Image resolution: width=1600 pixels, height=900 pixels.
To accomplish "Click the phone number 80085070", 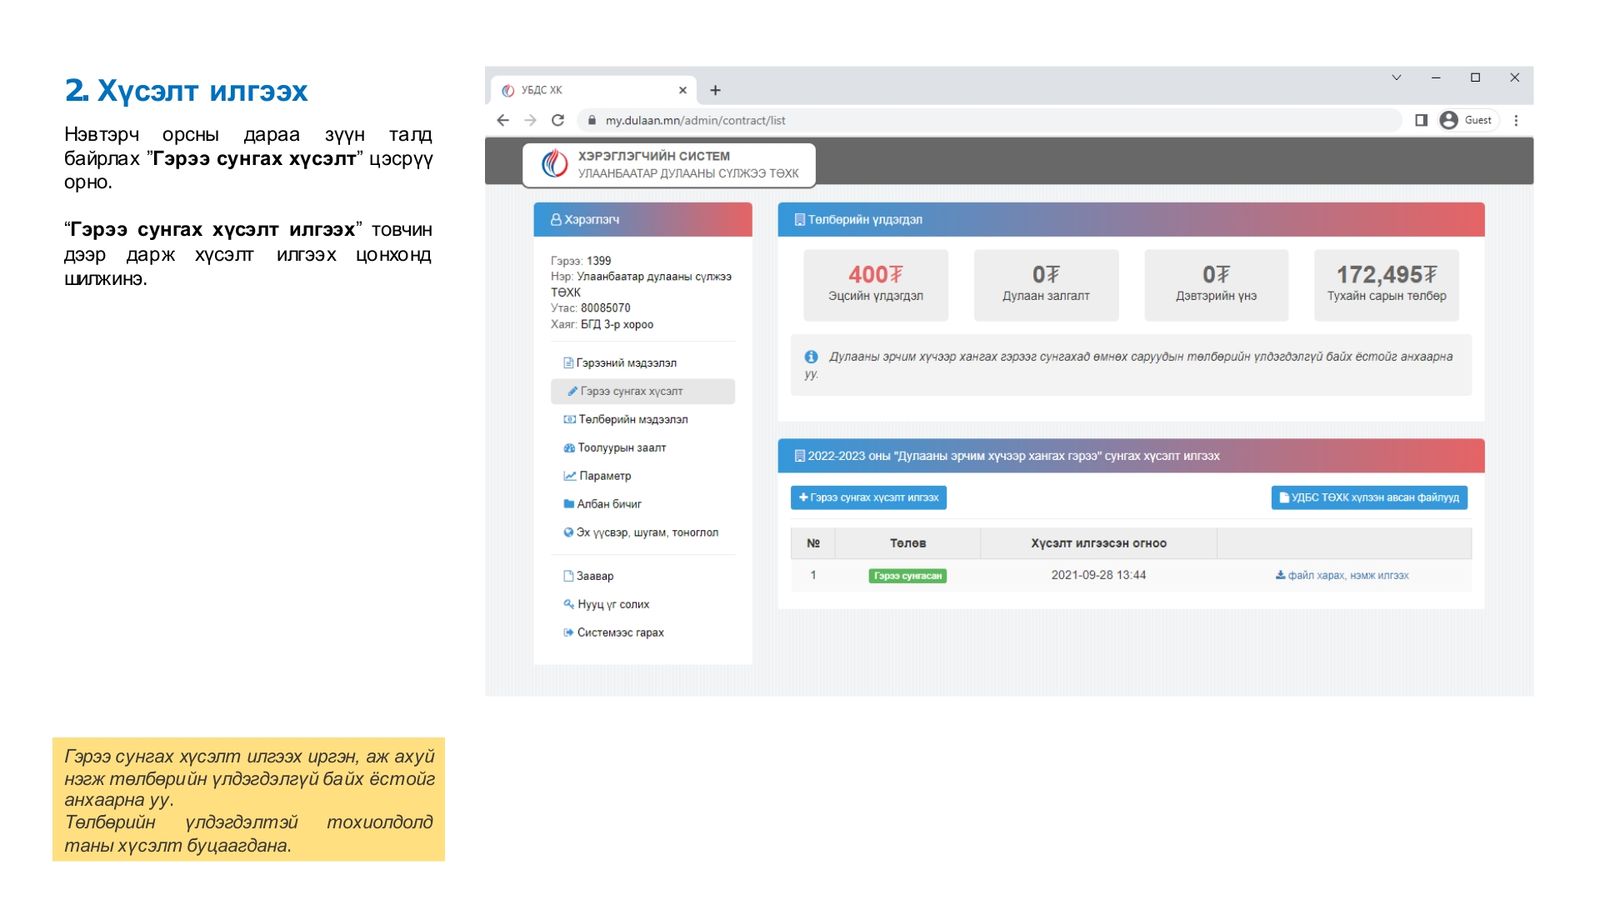I will click(x=606, y=308).
